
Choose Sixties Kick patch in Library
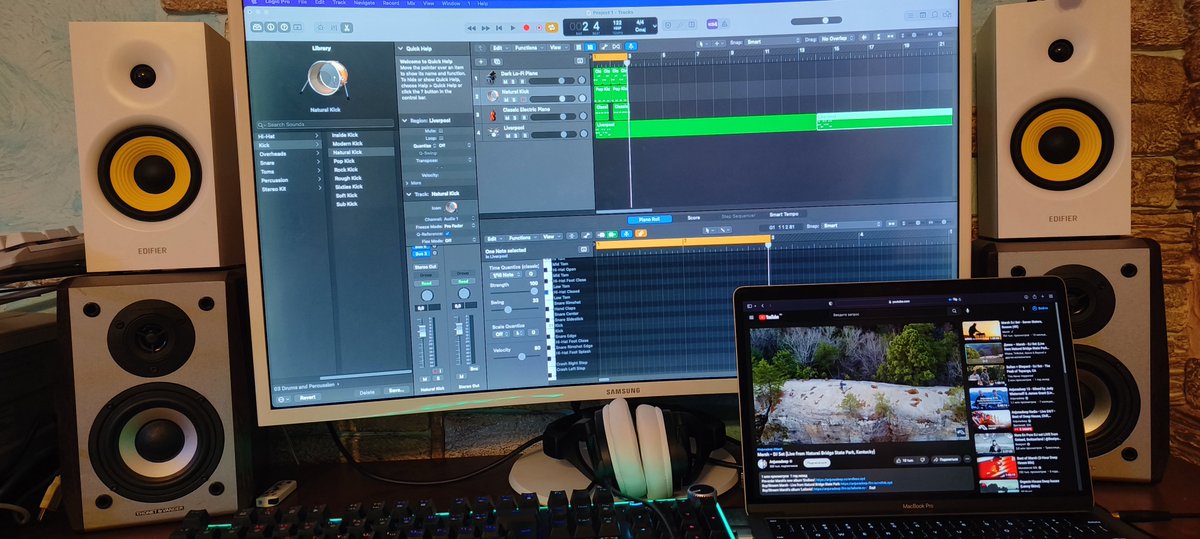coord(349,186)
